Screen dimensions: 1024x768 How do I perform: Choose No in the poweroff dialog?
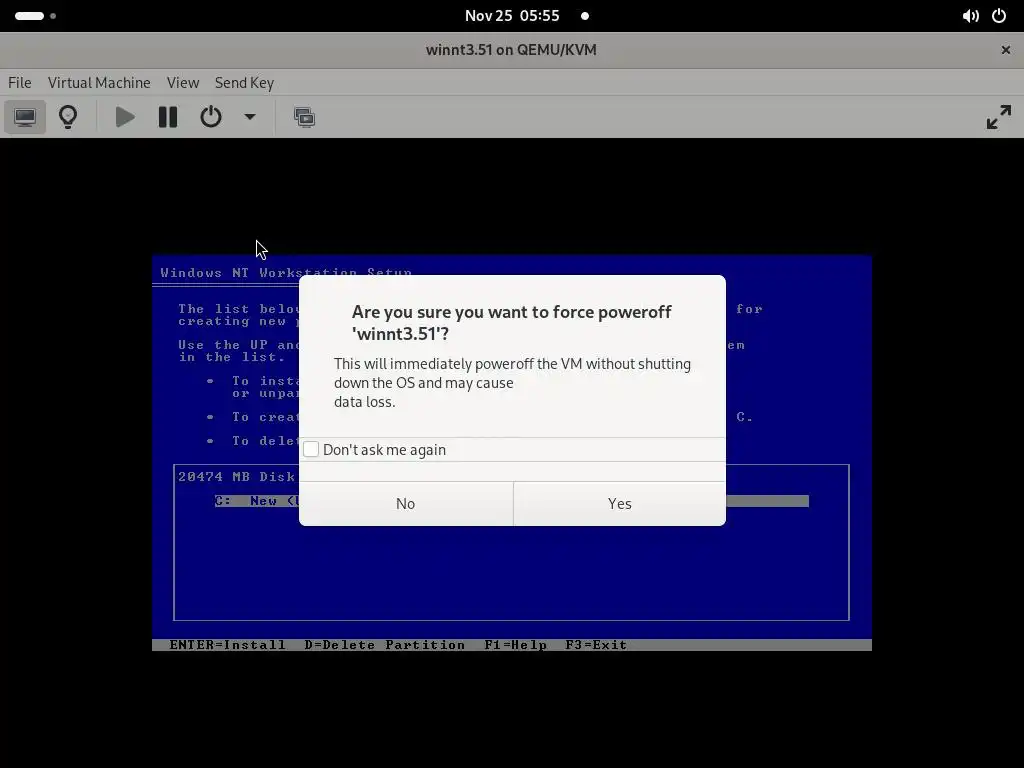coord(406,504)
